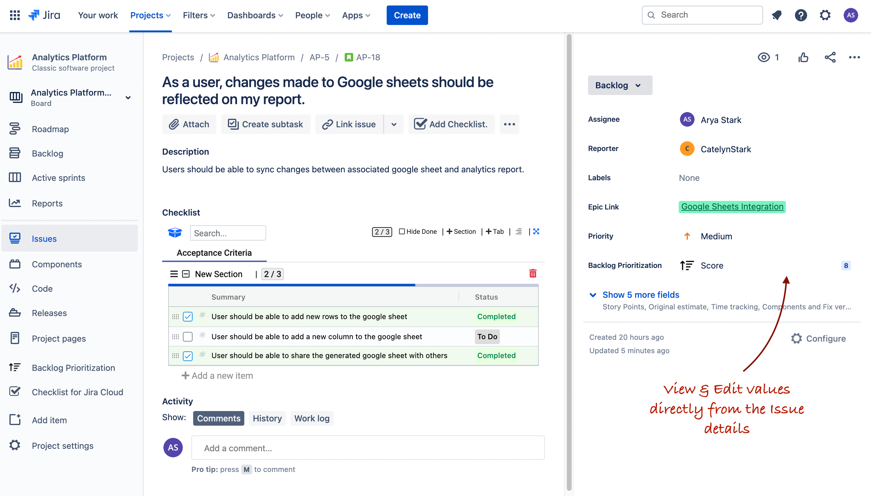Click the Add a comment field
The height and width of the screenshot is (496, 871).
click(x=367, y=448)
